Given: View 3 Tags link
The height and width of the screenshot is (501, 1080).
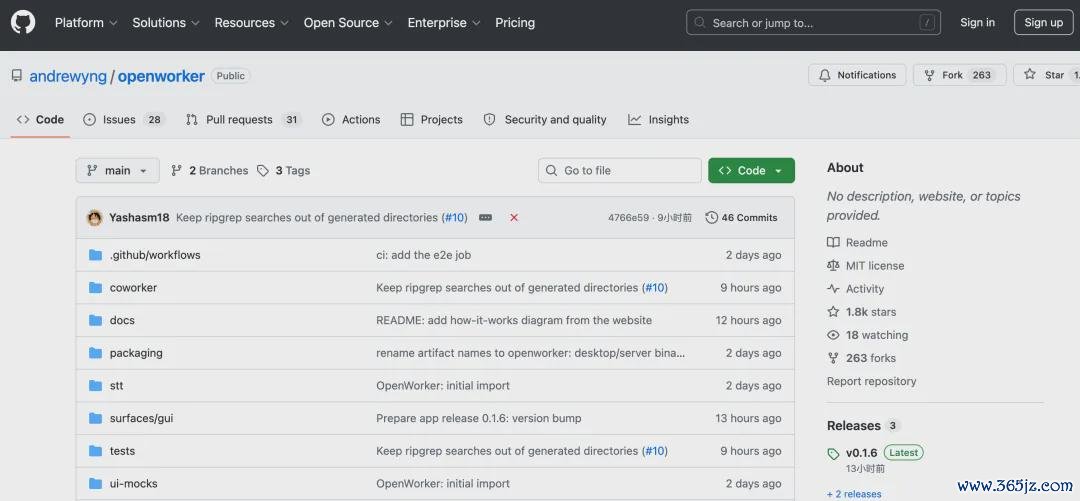Looking at the screenshot, I should click(283, 170).
